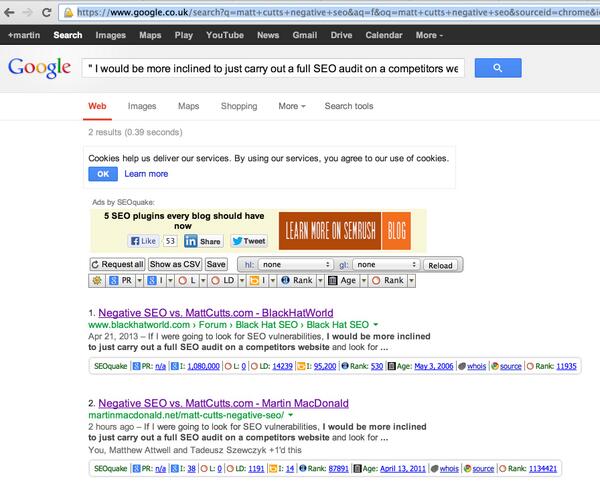Image resolution: width=600 pixels, height=502 pixels.
Task: Open +martin profile link in black bar
Action: coord(24,35)
